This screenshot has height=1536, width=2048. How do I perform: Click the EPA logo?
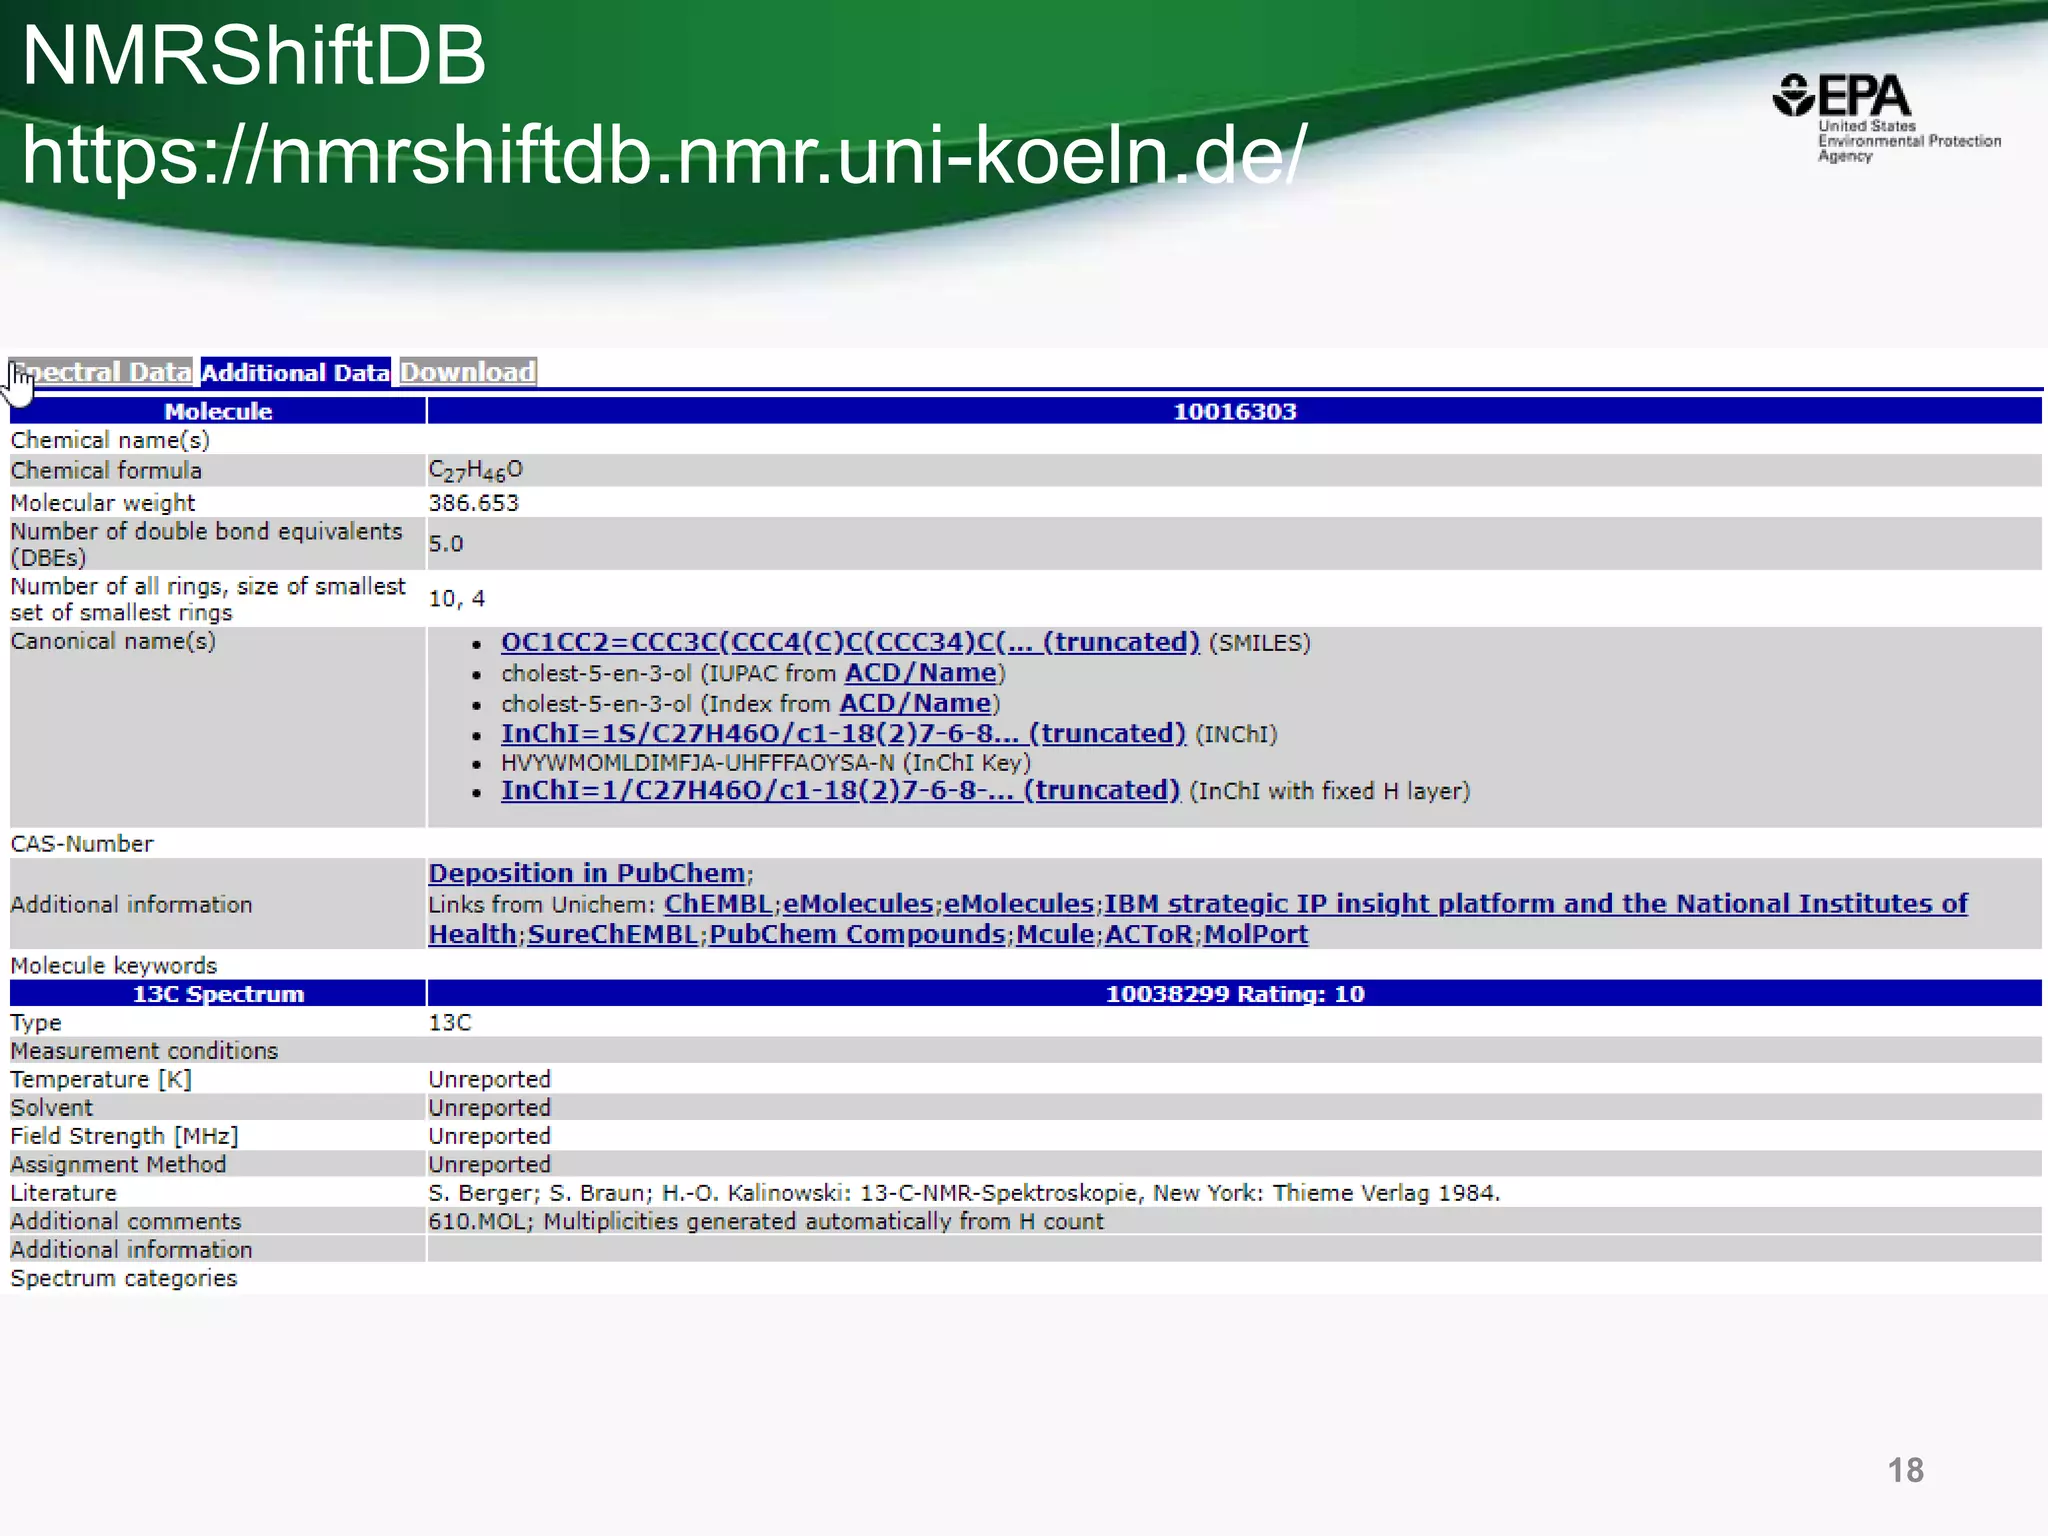[1886, 117]
